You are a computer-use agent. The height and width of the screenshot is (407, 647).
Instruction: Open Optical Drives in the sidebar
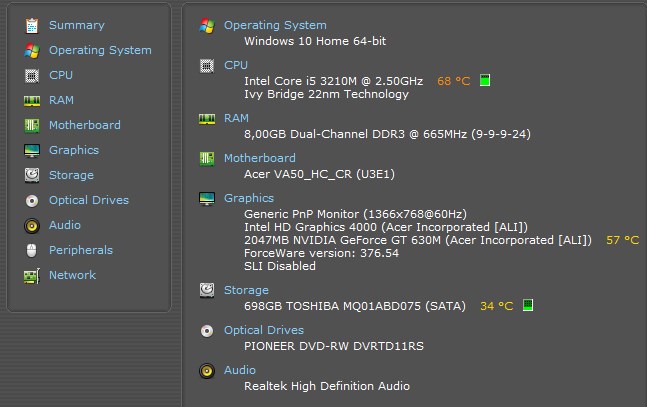click(x=89, y=200)
